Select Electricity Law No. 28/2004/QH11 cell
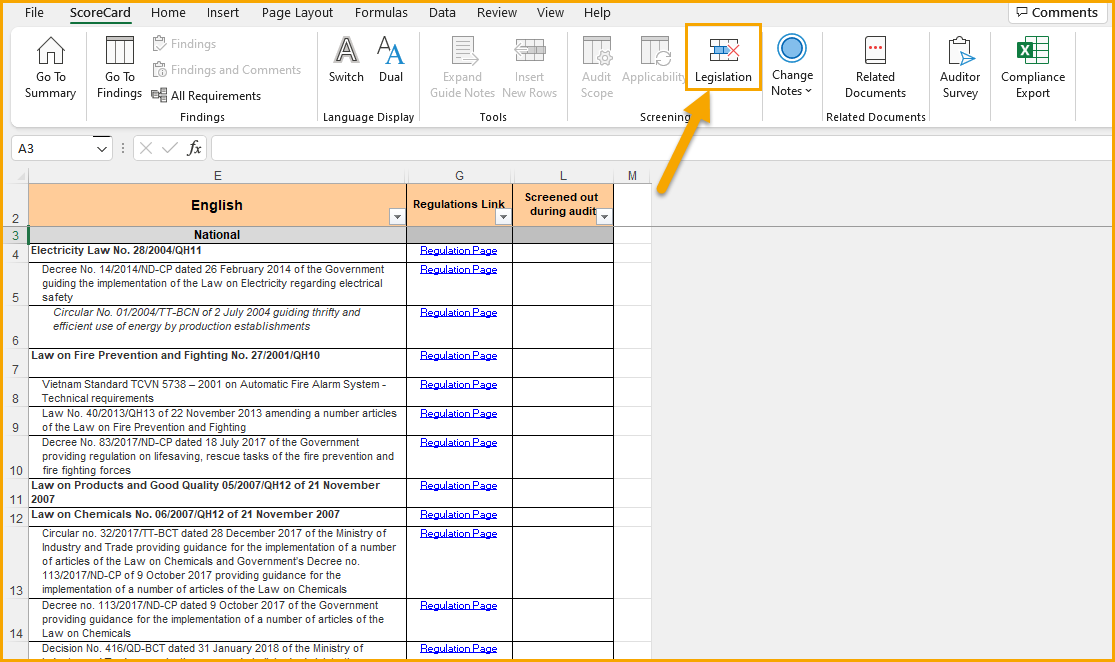Screen dimensions: 1115x662 (218, 252)
